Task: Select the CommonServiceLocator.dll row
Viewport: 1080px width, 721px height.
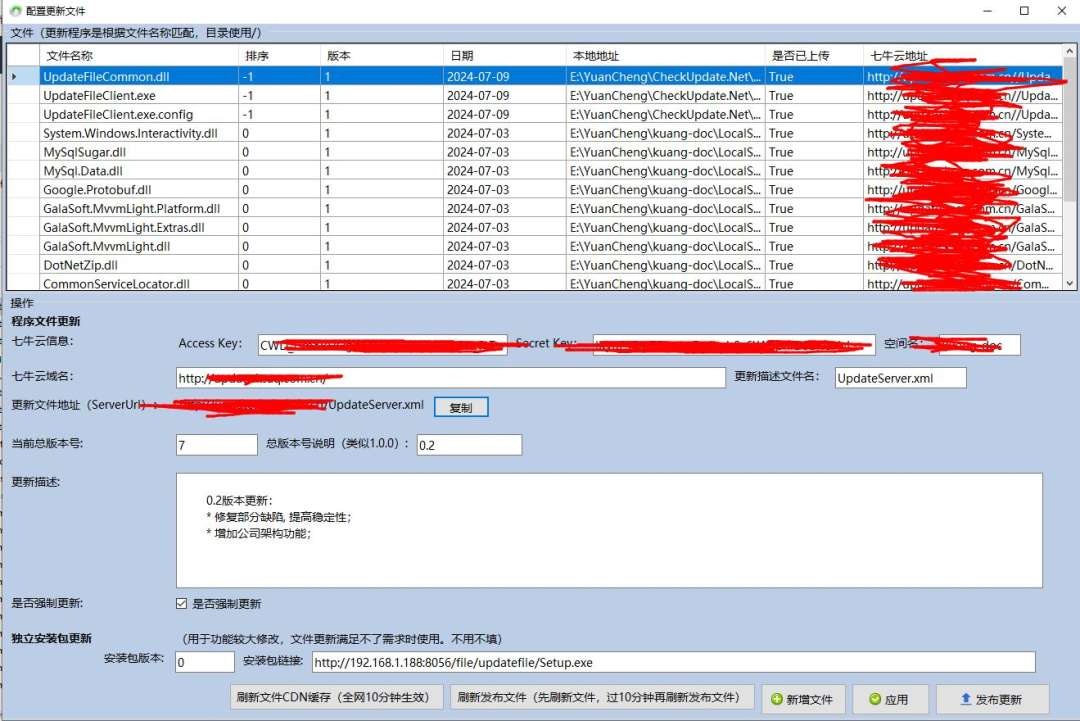Action: point(534,282)
